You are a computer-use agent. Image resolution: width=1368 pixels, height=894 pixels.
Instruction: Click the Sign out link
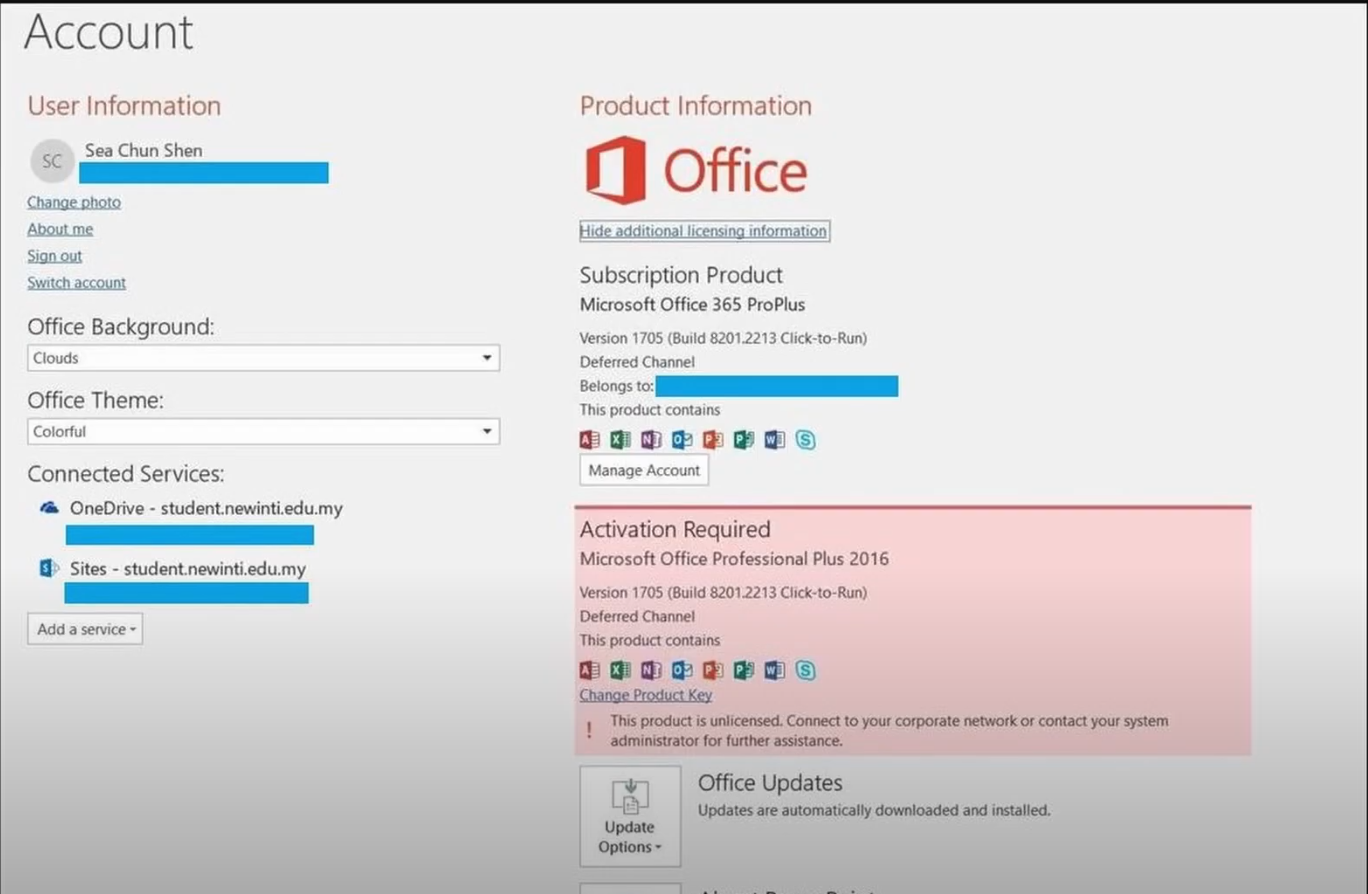click(x=55, y=256)
